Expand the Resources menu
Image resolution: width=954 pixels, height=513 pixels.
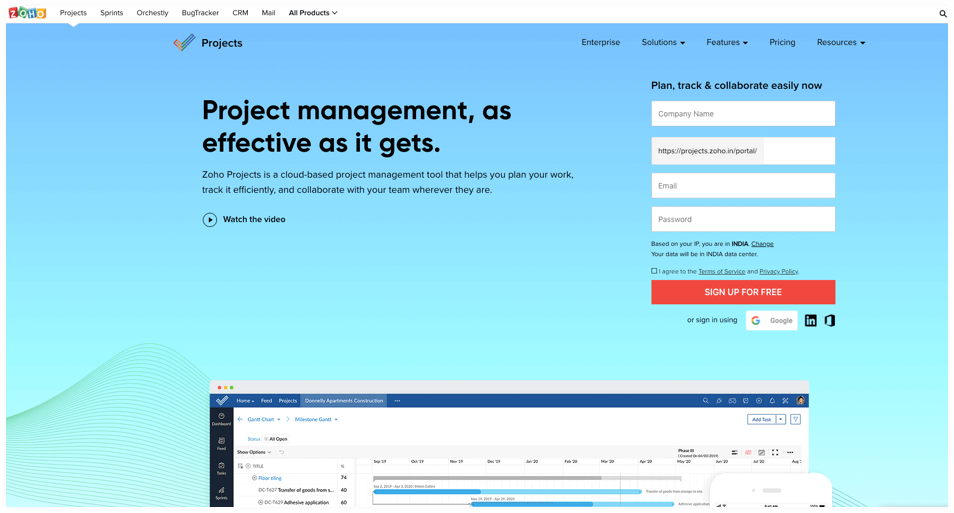tap(841, 43)
